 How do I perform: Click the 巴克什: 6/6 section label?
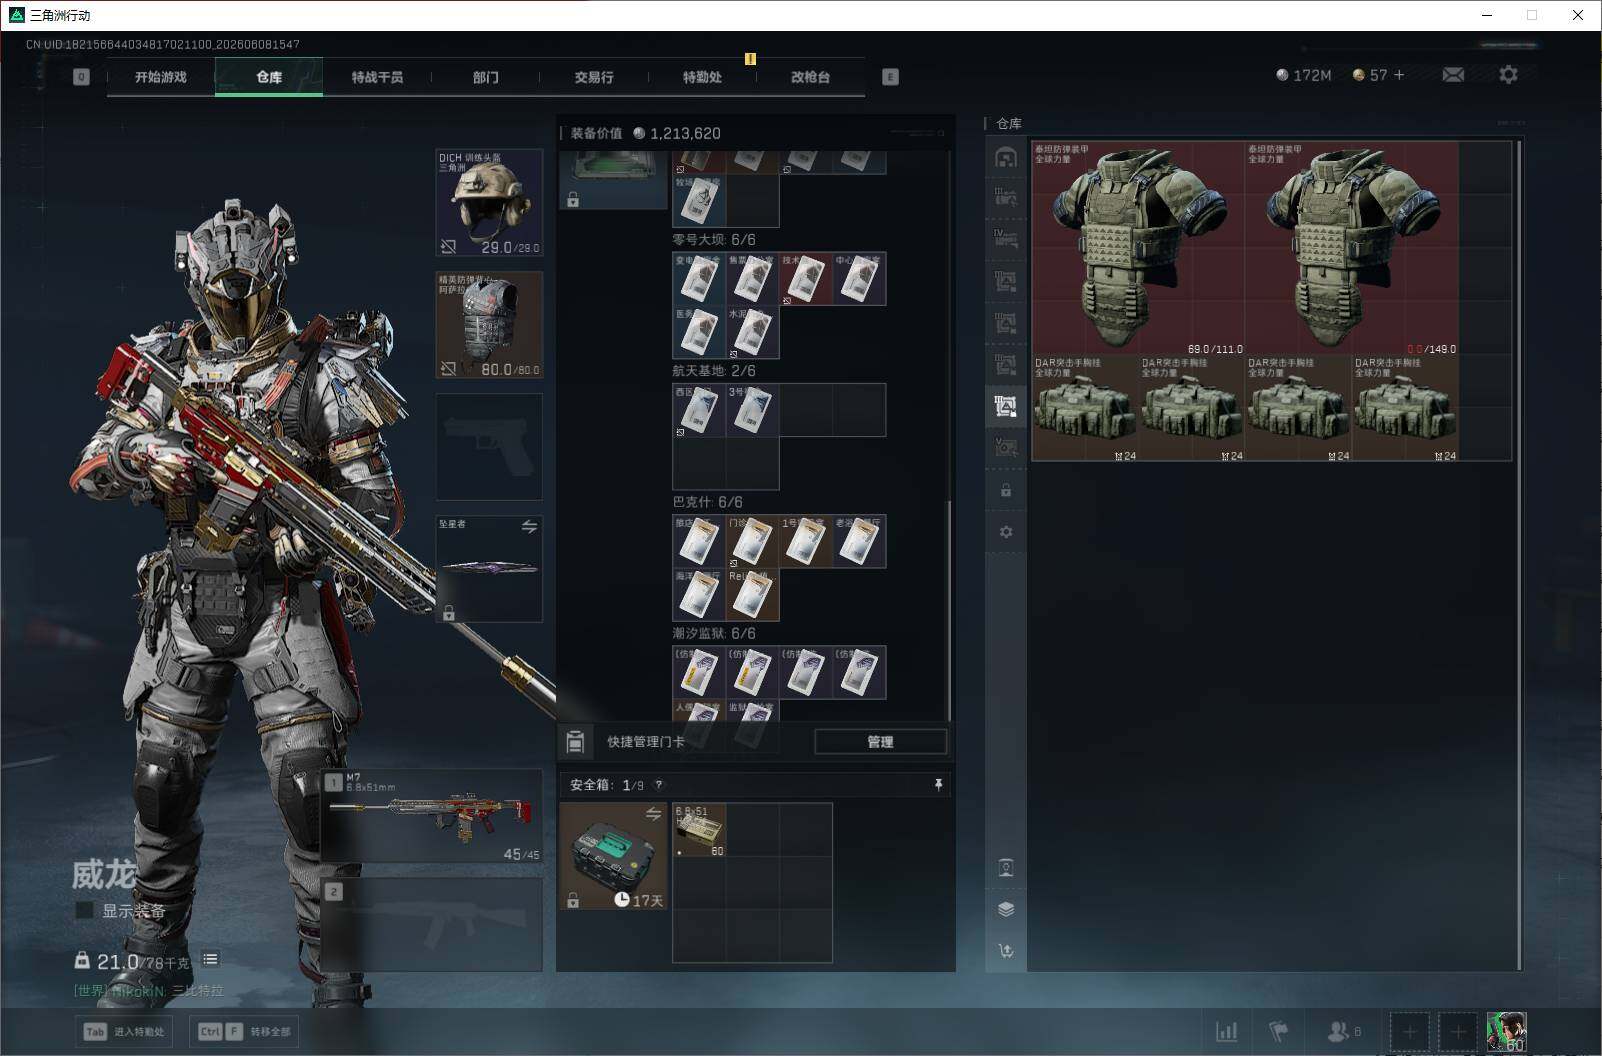tap(708, 502)
